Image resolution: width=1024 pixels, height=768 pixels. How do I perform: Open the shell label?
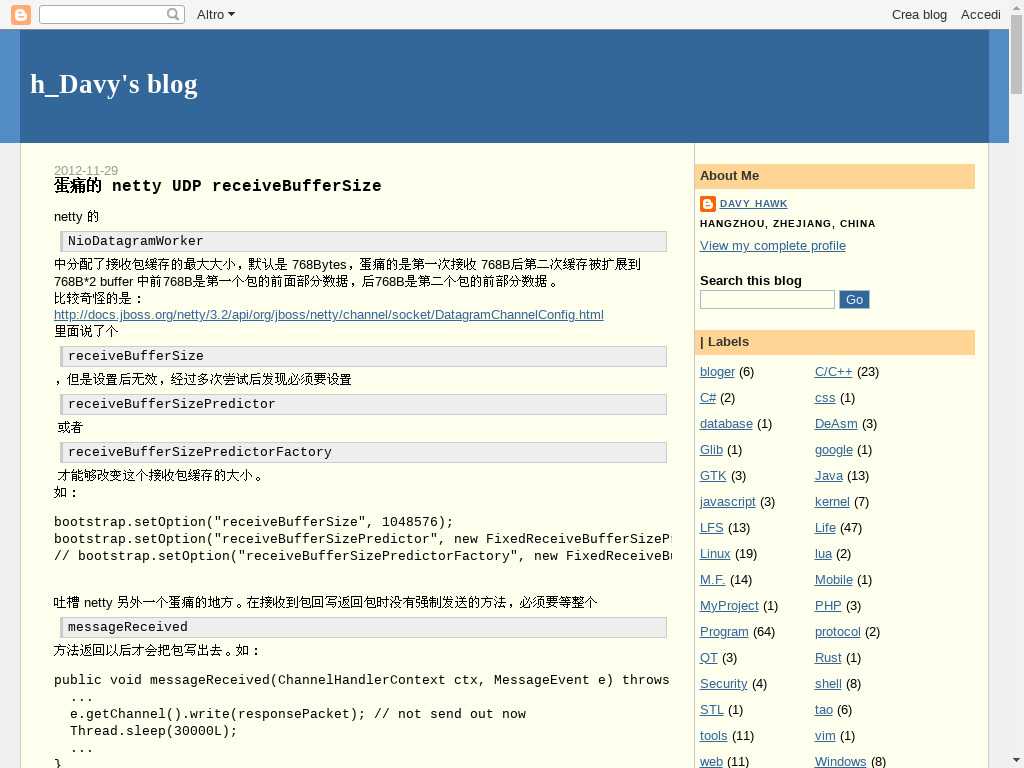[x=828, y=684]
